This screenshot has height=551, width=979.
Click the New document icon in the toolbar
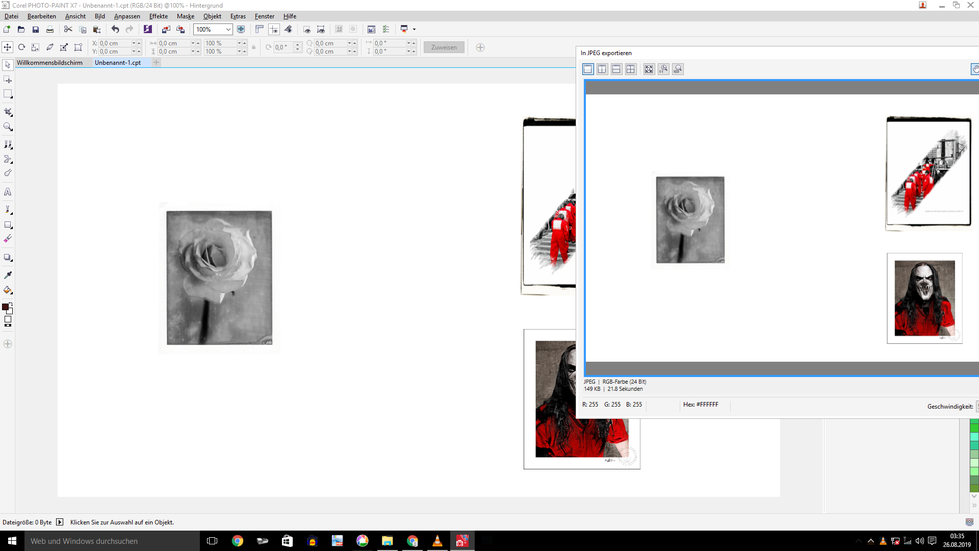pos(7,29)
